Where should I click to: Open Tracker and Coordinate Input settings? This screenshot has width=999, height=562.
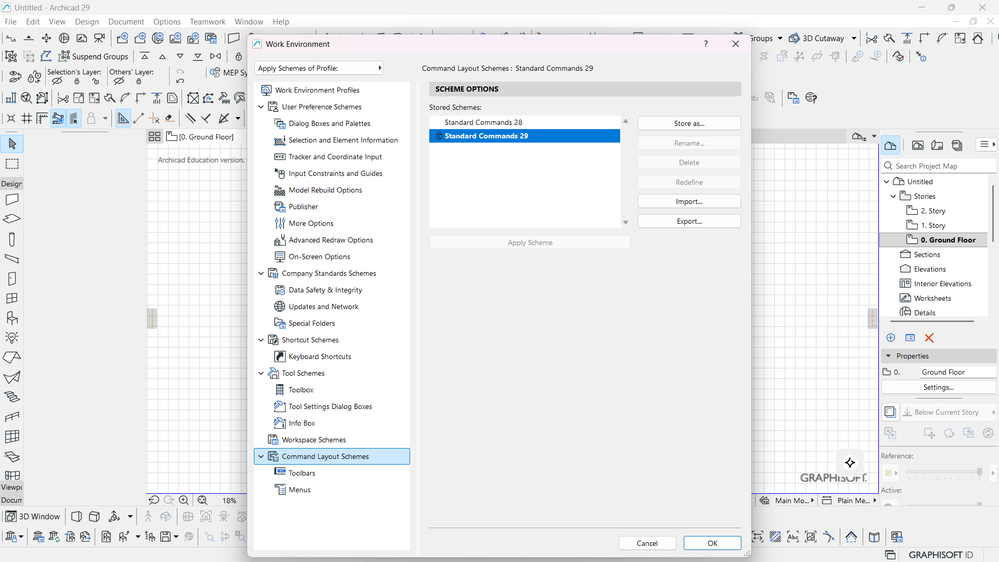click(x=335, y=157)
